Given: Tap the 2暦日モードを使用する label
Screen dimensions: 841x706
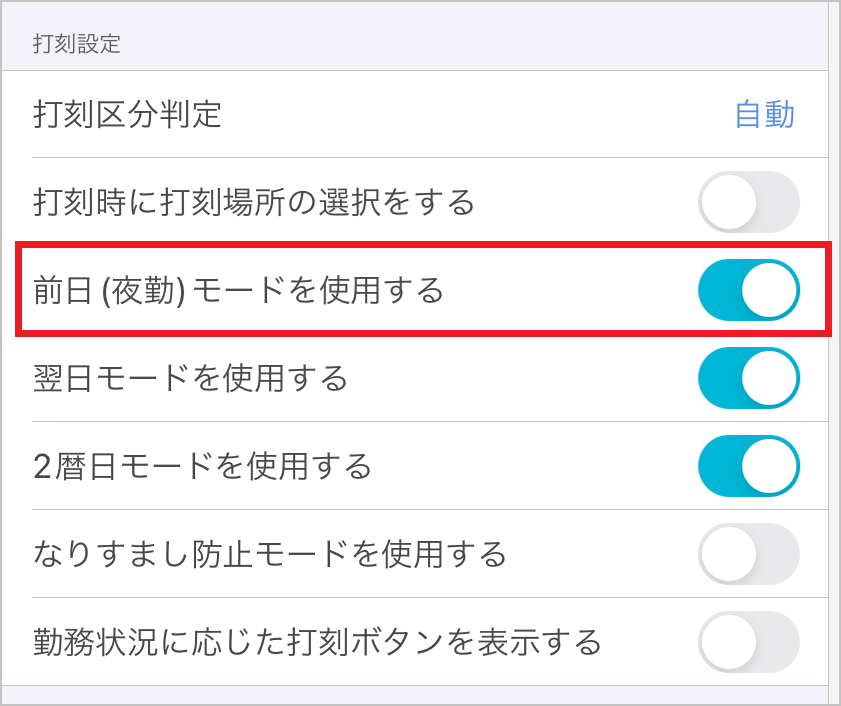Looking at the screenshot, I should point(202,466).
